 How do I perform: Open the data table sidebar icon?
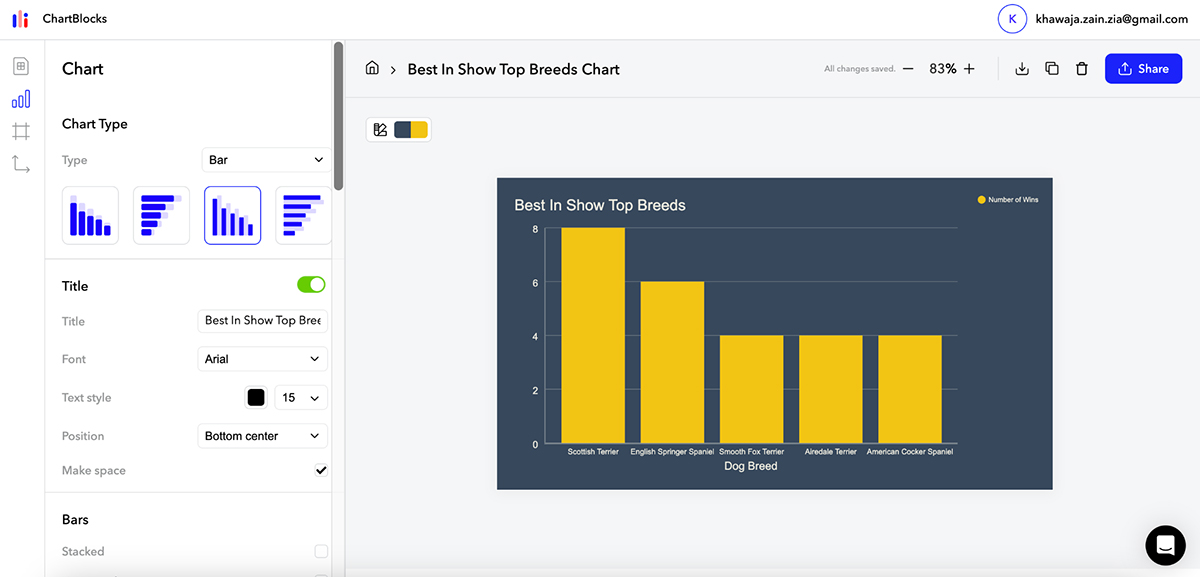coord(21,66)
